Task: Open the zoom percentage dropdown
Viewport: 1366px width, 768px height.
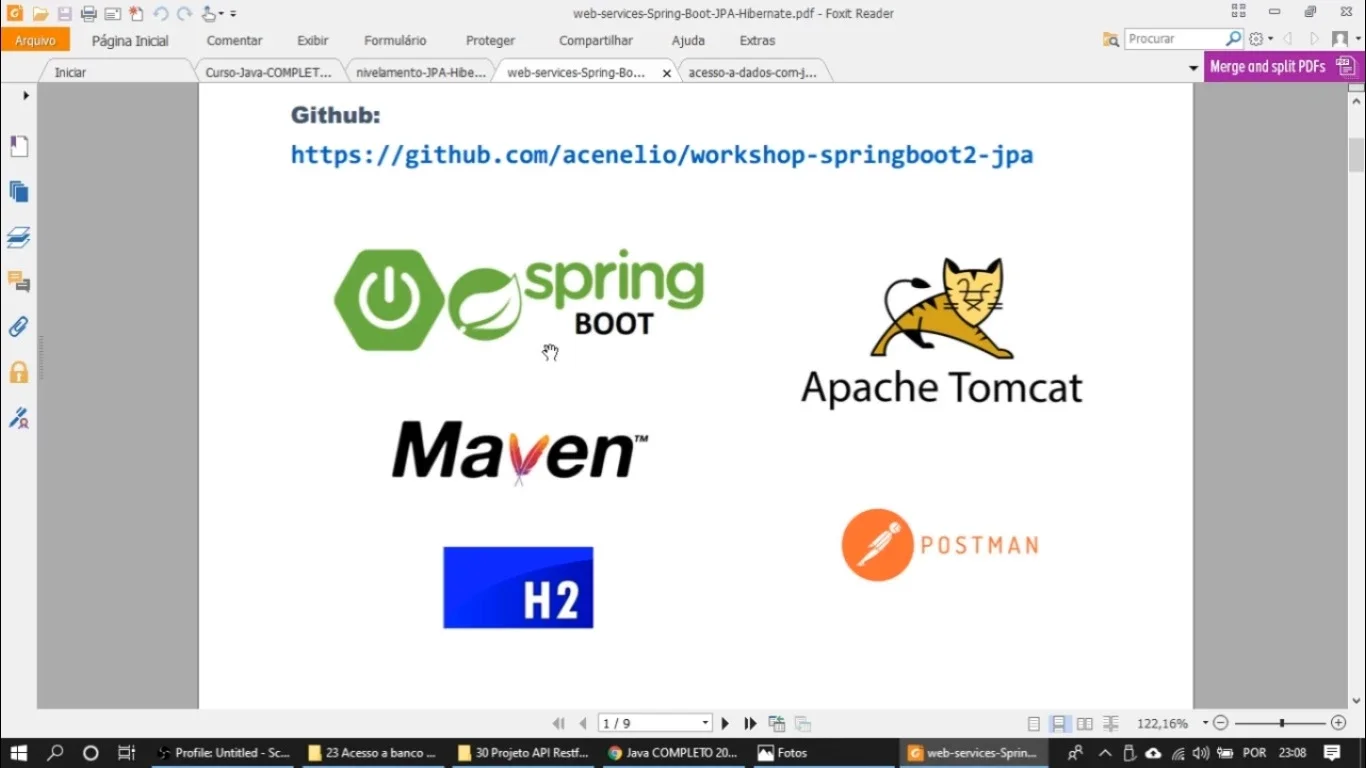Action: click(1204, 723)
